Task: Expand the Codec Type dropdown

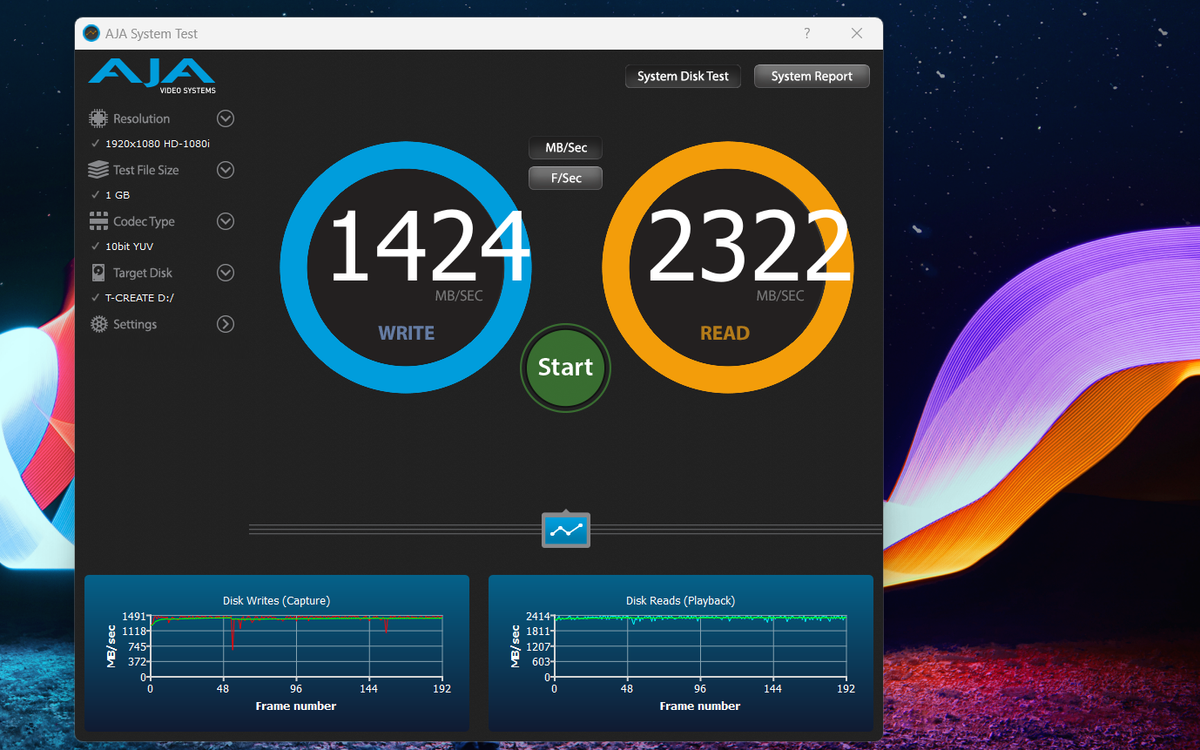Action: (225, 221)
